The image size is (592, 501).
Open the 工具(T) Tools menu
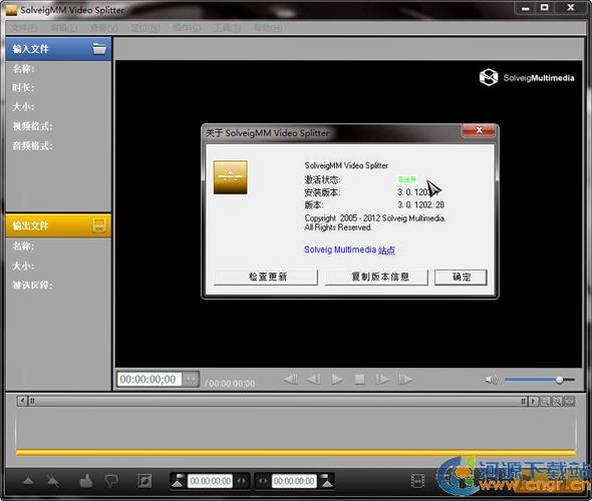pyautogui.click(x=227, y=28)
